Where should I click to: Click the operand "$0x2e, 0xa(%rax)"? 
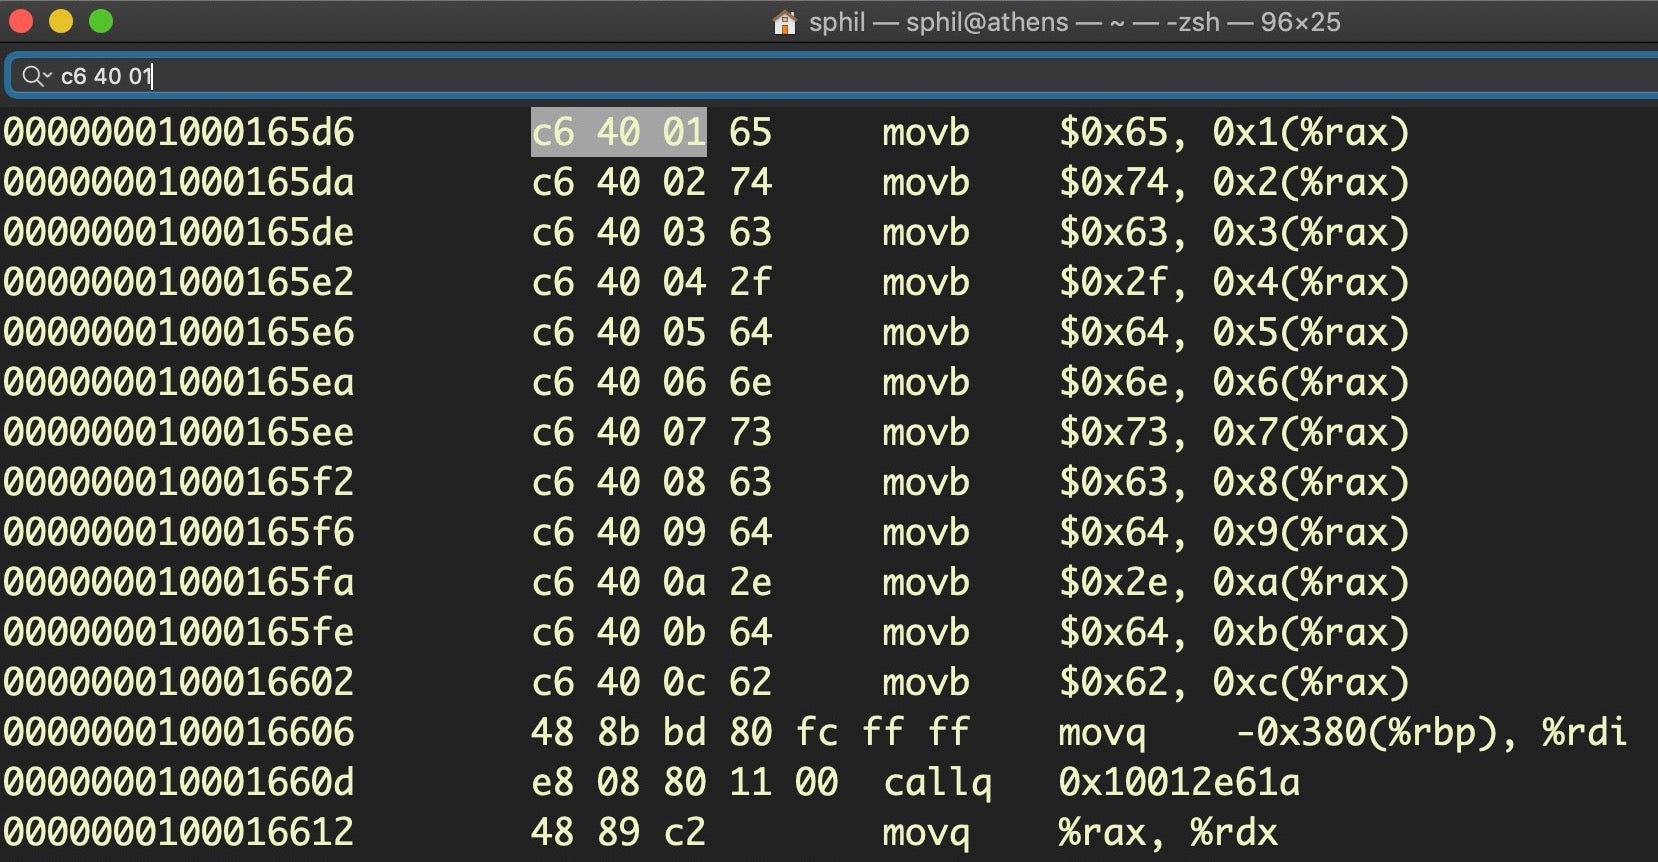point(1234,582)
